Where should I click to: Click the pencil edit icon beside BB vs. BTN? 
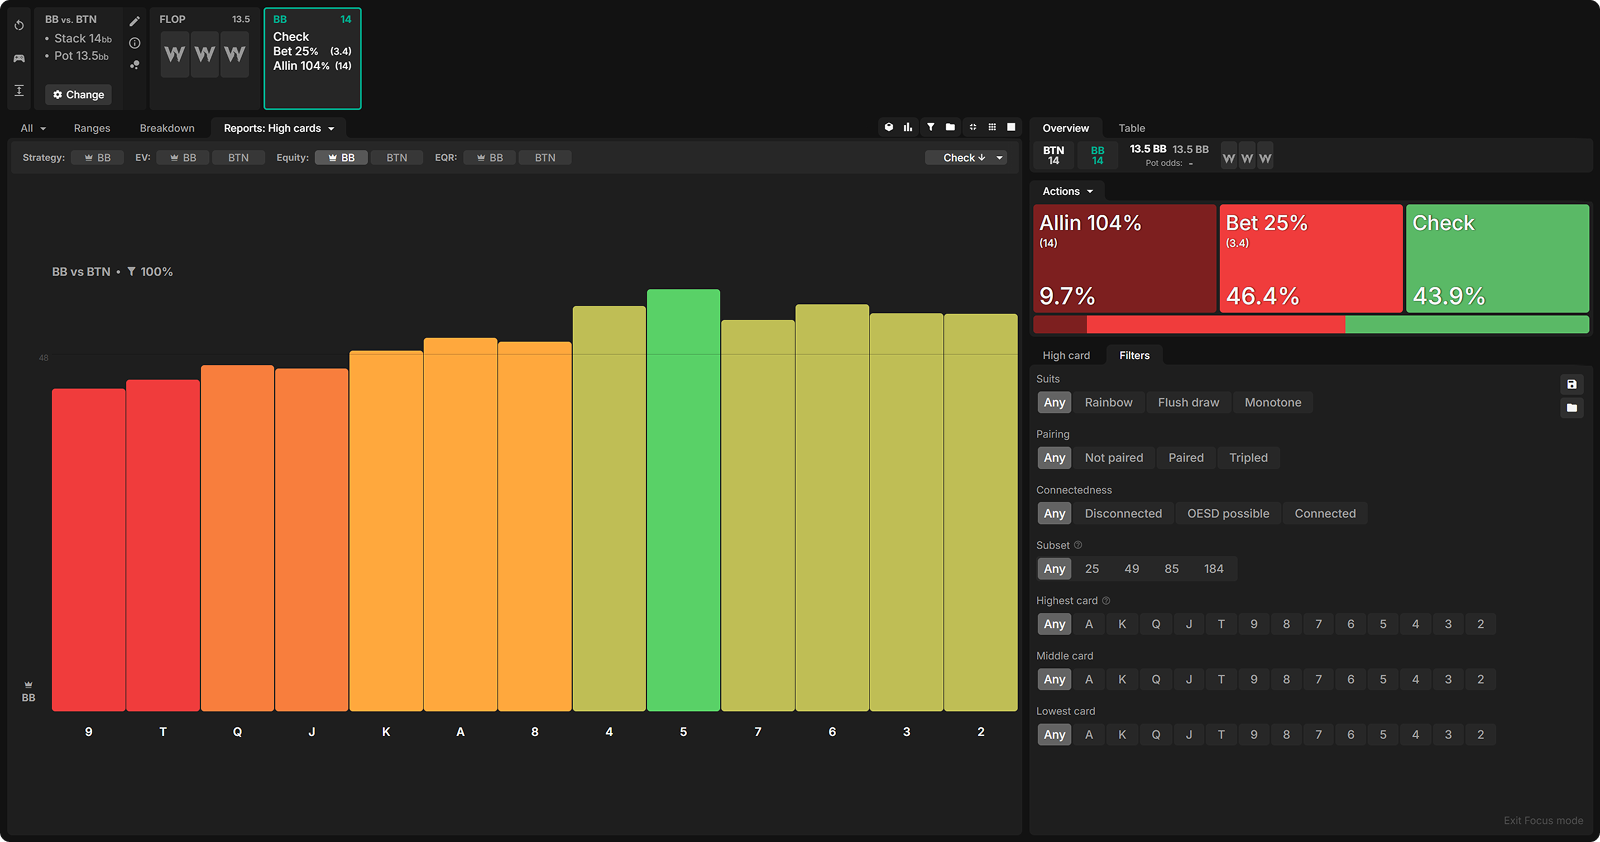click(135, 21)
